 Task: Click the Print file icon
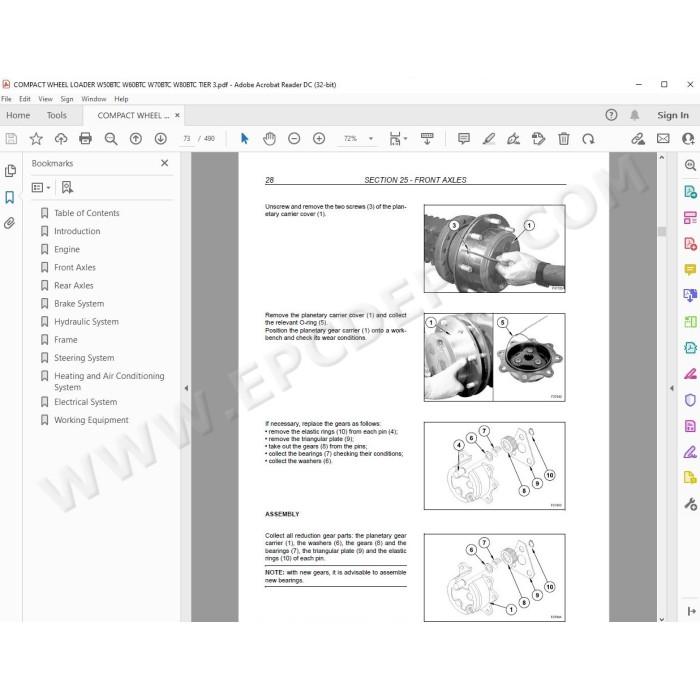(x=85, y=139)
